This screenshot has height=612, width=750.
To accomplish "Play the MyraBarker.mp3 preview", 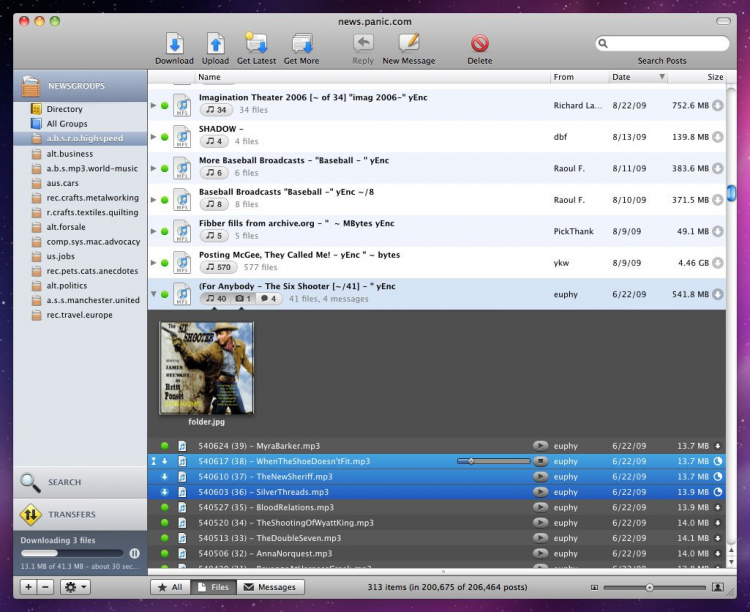I will point(540,445).
